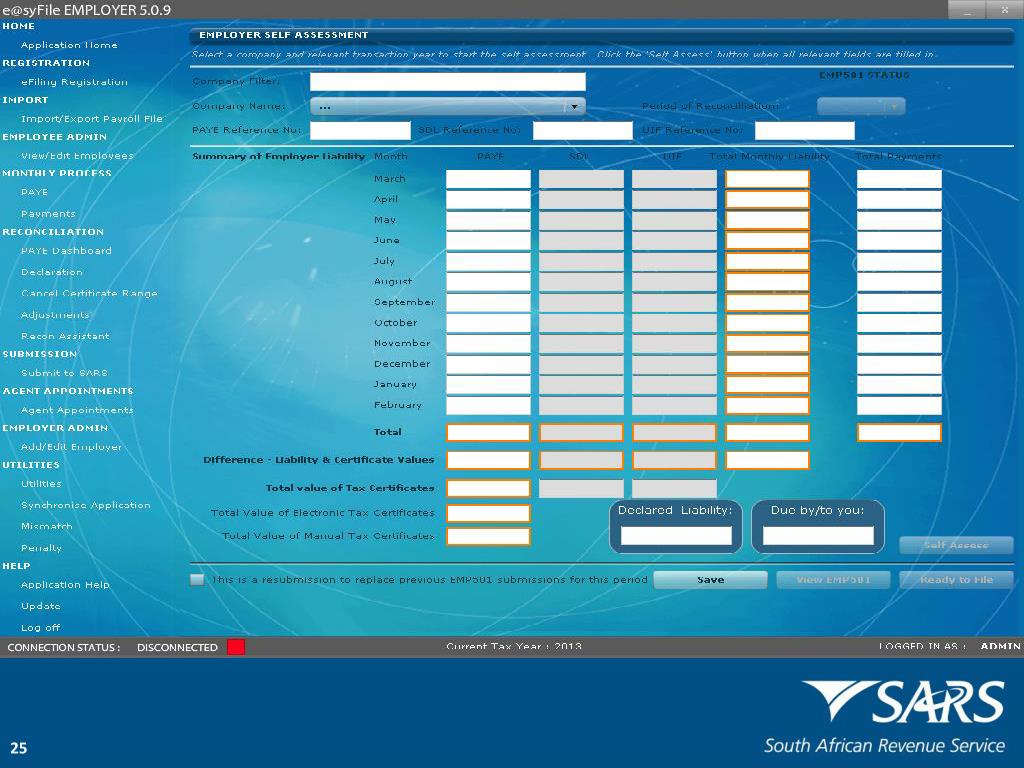Go to Declaration page

tap(52, 272)
